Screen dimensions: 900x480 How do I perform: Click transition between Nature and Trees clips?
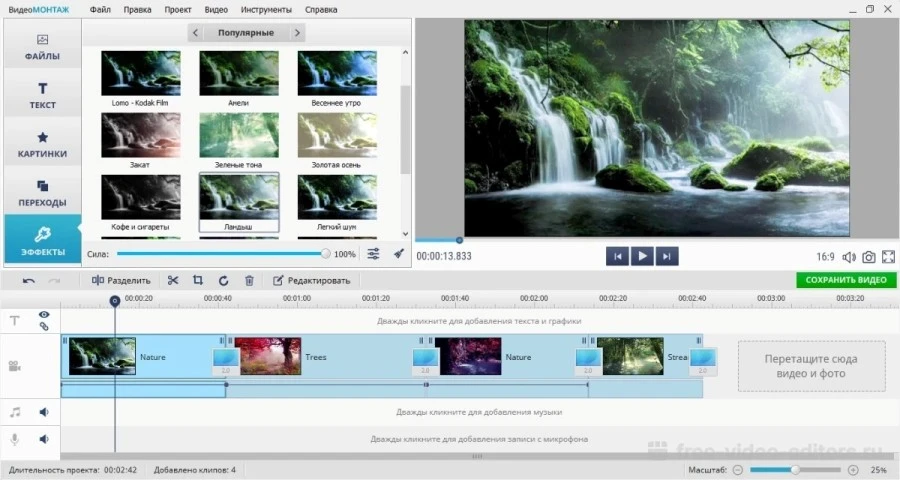[x=226, y=361]
